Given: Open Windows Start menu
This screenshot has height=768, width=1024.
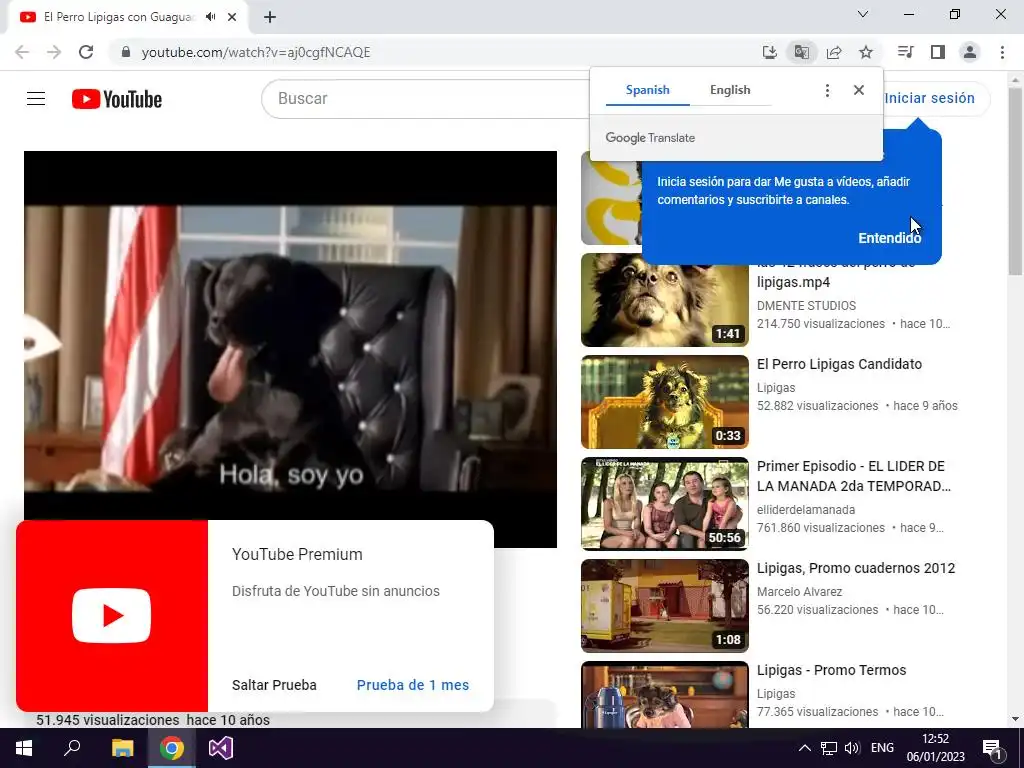Looking at the screenshot, I should [24, 748].
